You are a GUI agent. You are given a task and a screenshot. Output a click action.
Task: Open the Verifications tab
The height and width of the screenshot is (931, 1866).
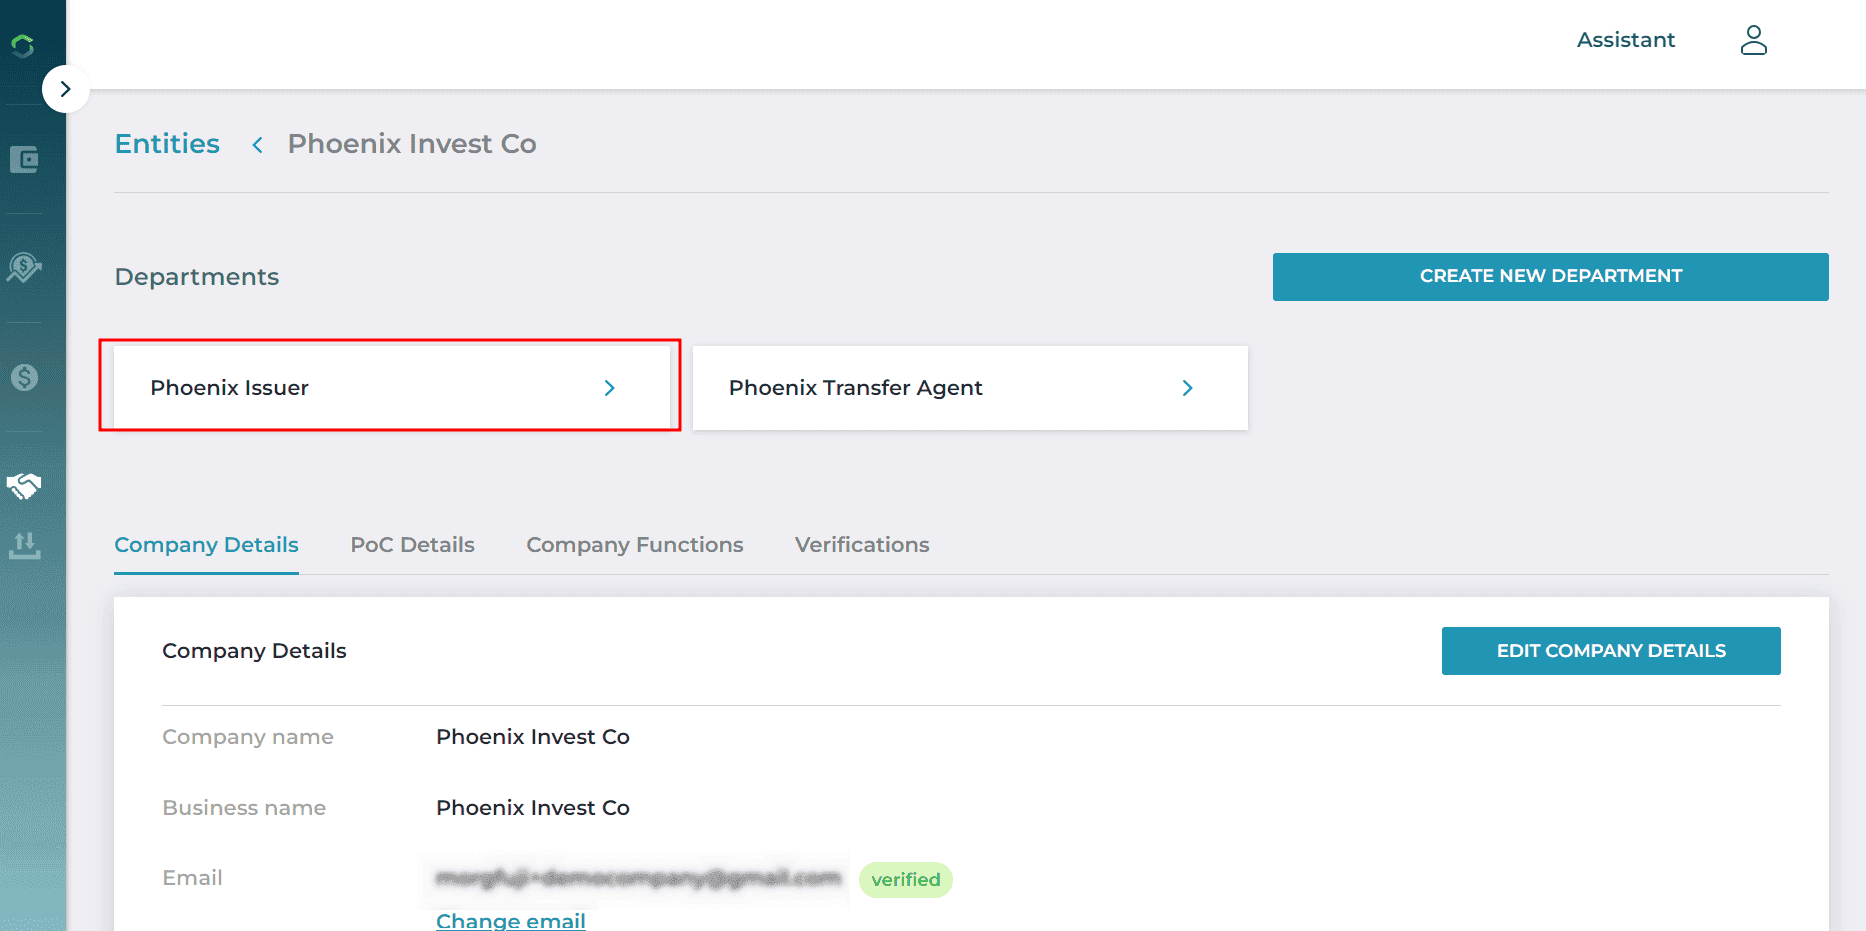click(x=861, y=545)
